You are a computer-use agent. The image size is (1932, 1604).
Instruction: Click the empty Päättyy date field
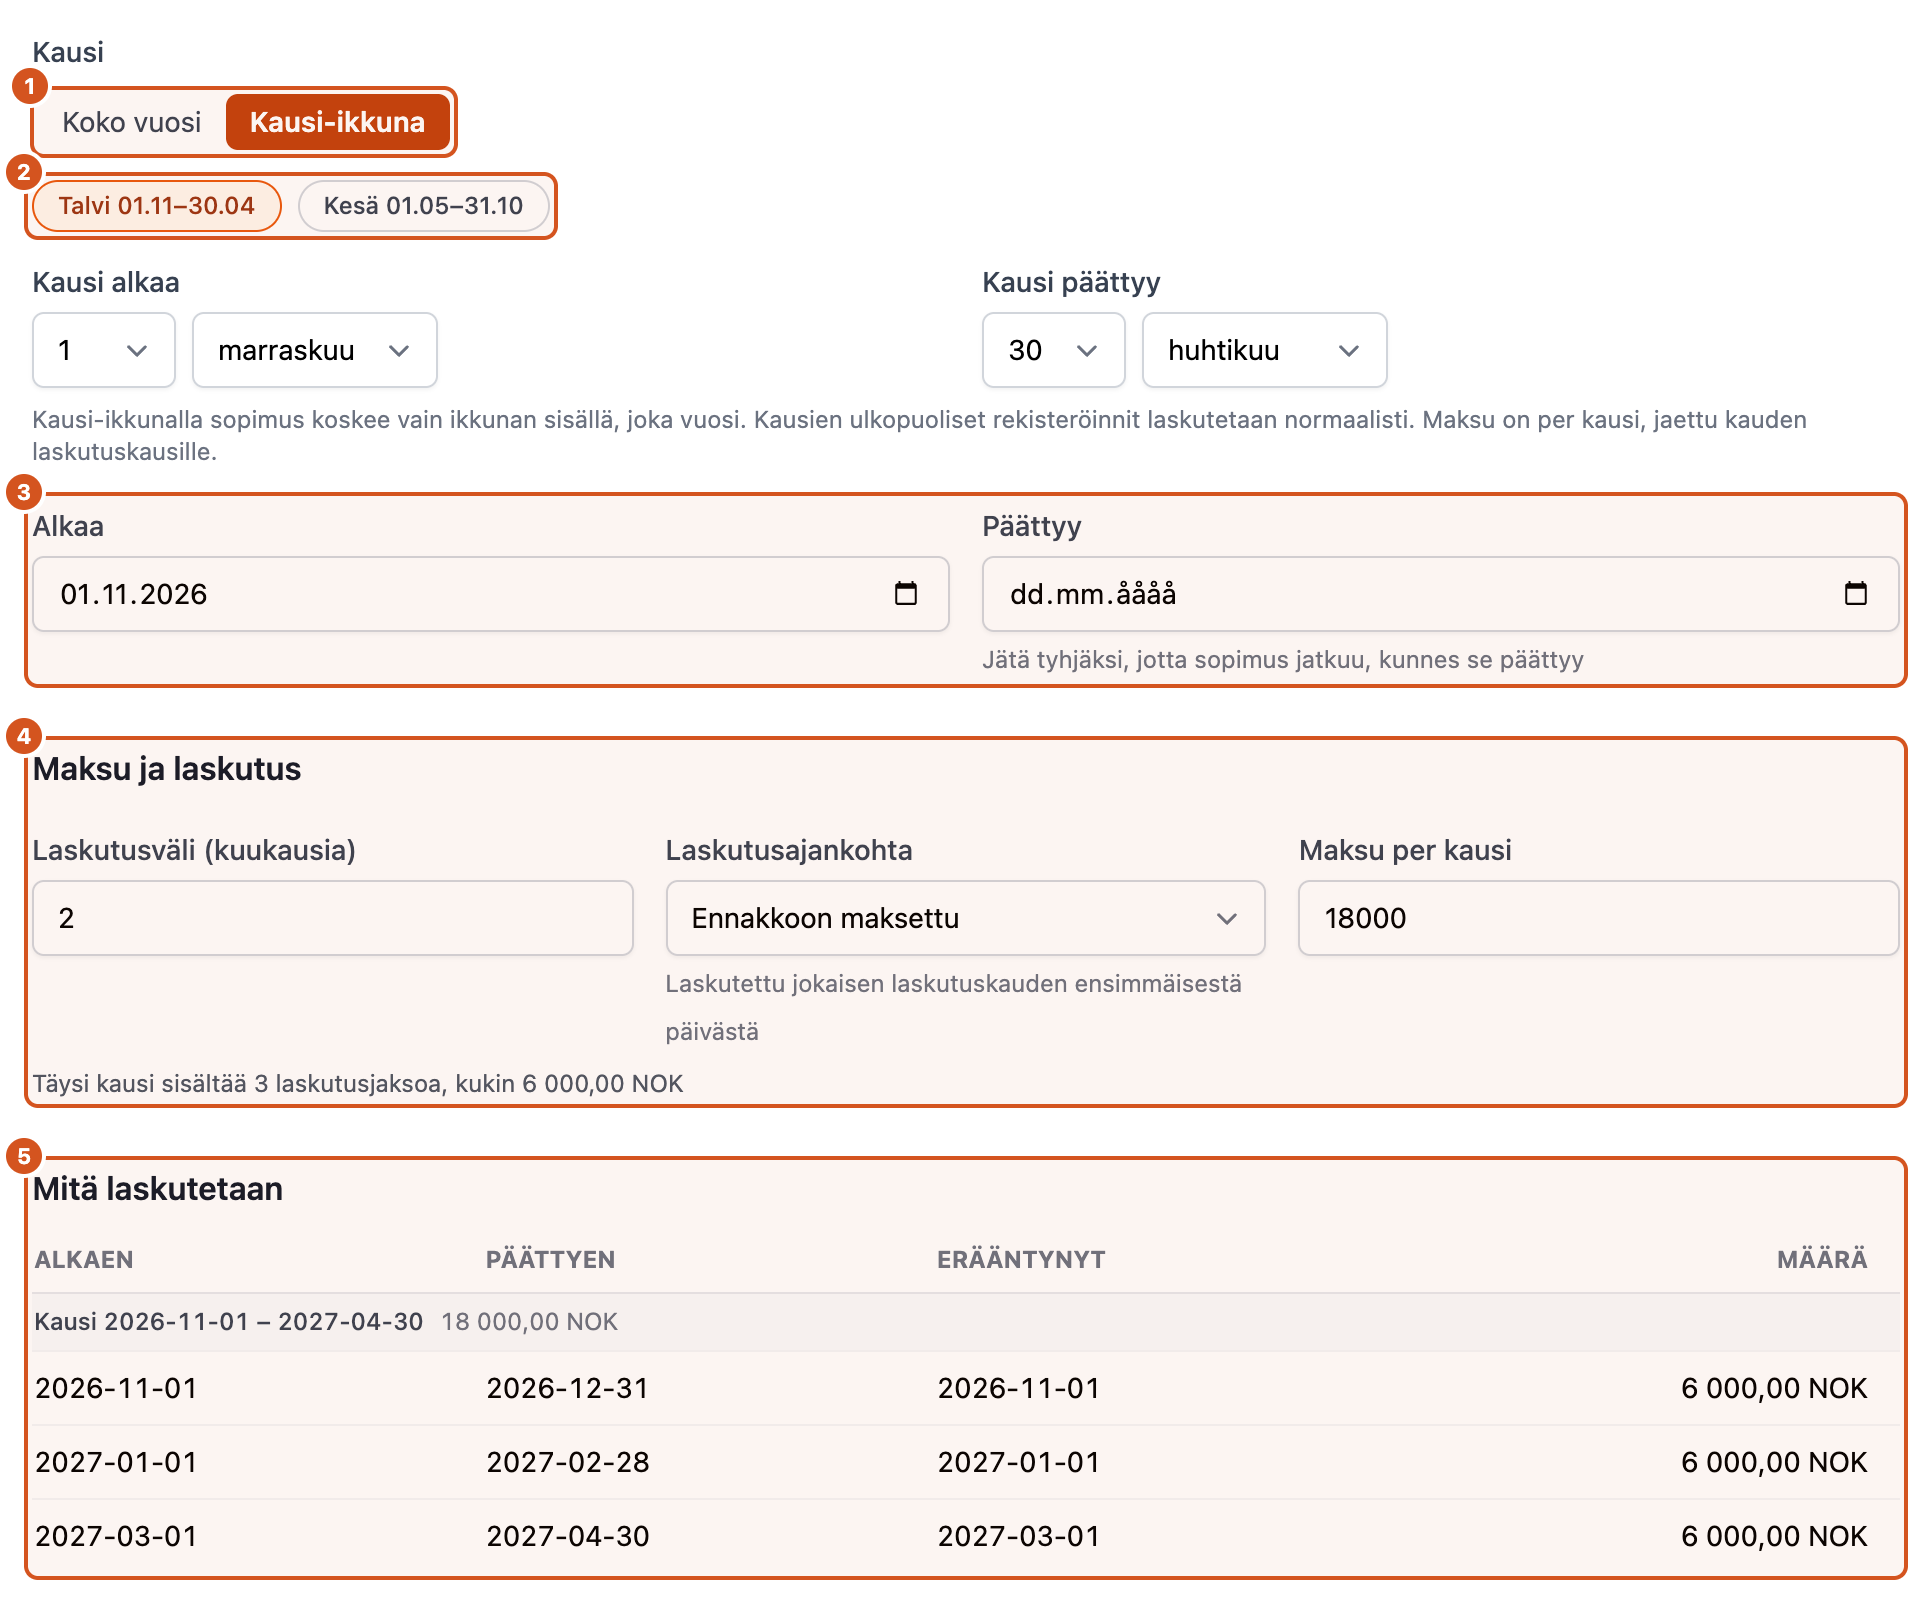pyautogui.click(x=1441, y=594)
